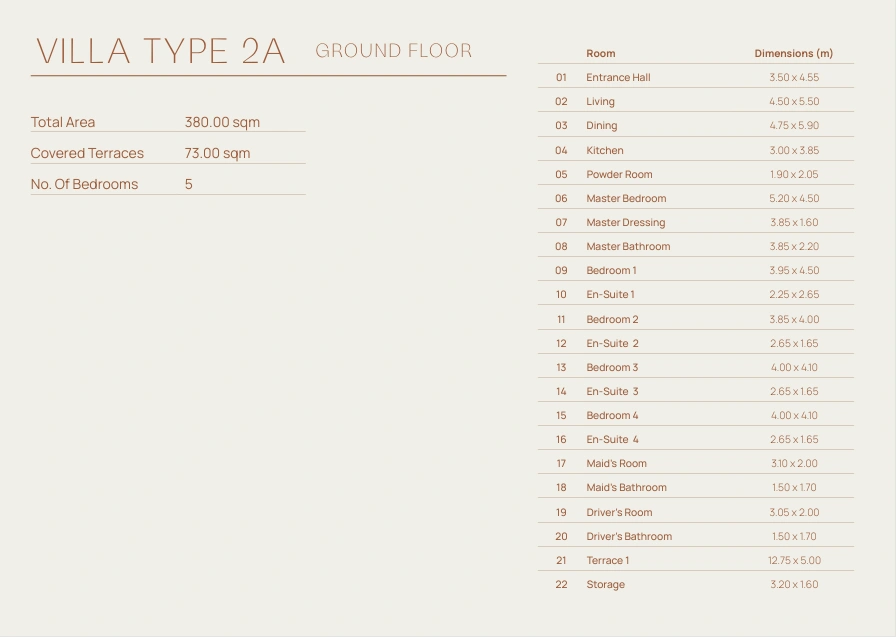Viewport: 896px width, 637px height.
Task: Select the En-Suite 4 row name
Action: (x=613, y=439)
